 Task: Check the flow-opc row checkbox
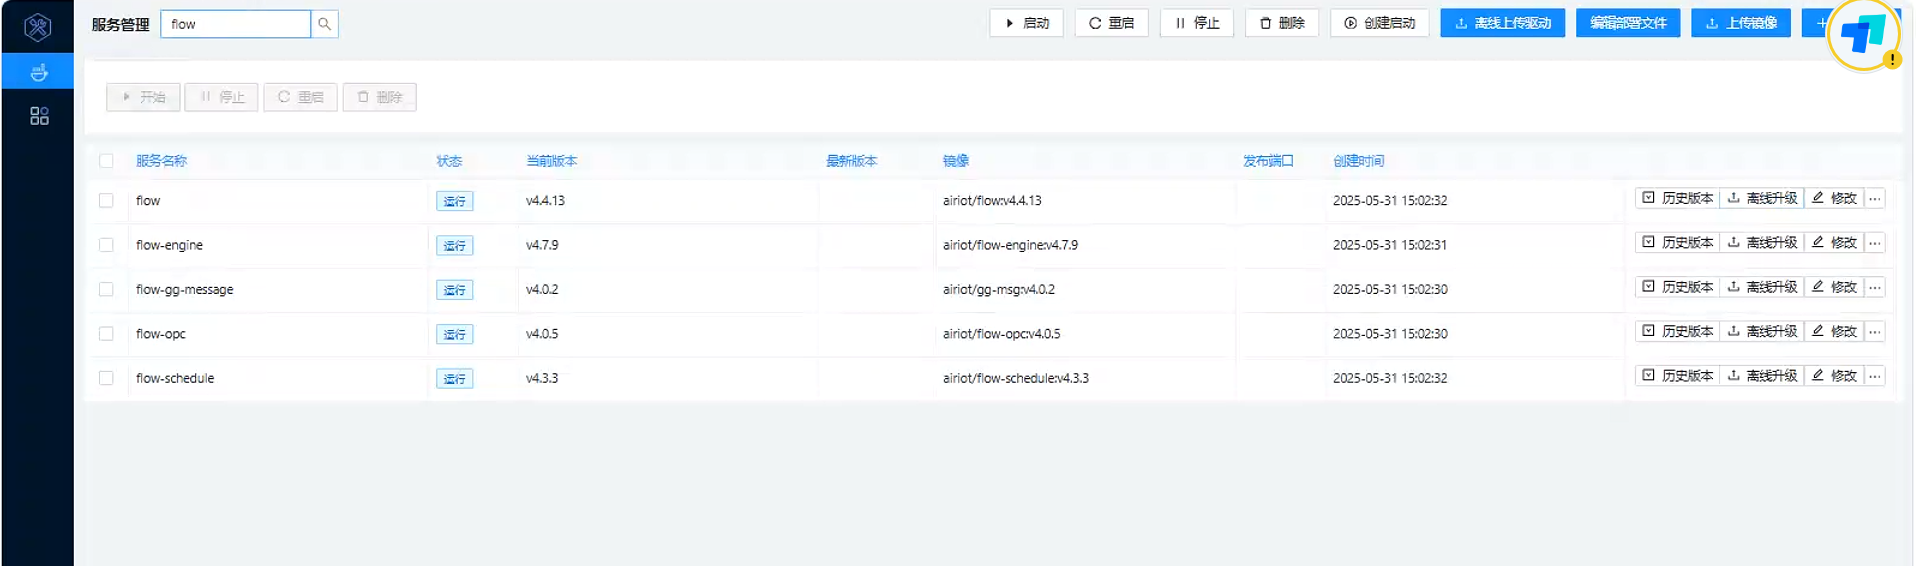point(106,334)
